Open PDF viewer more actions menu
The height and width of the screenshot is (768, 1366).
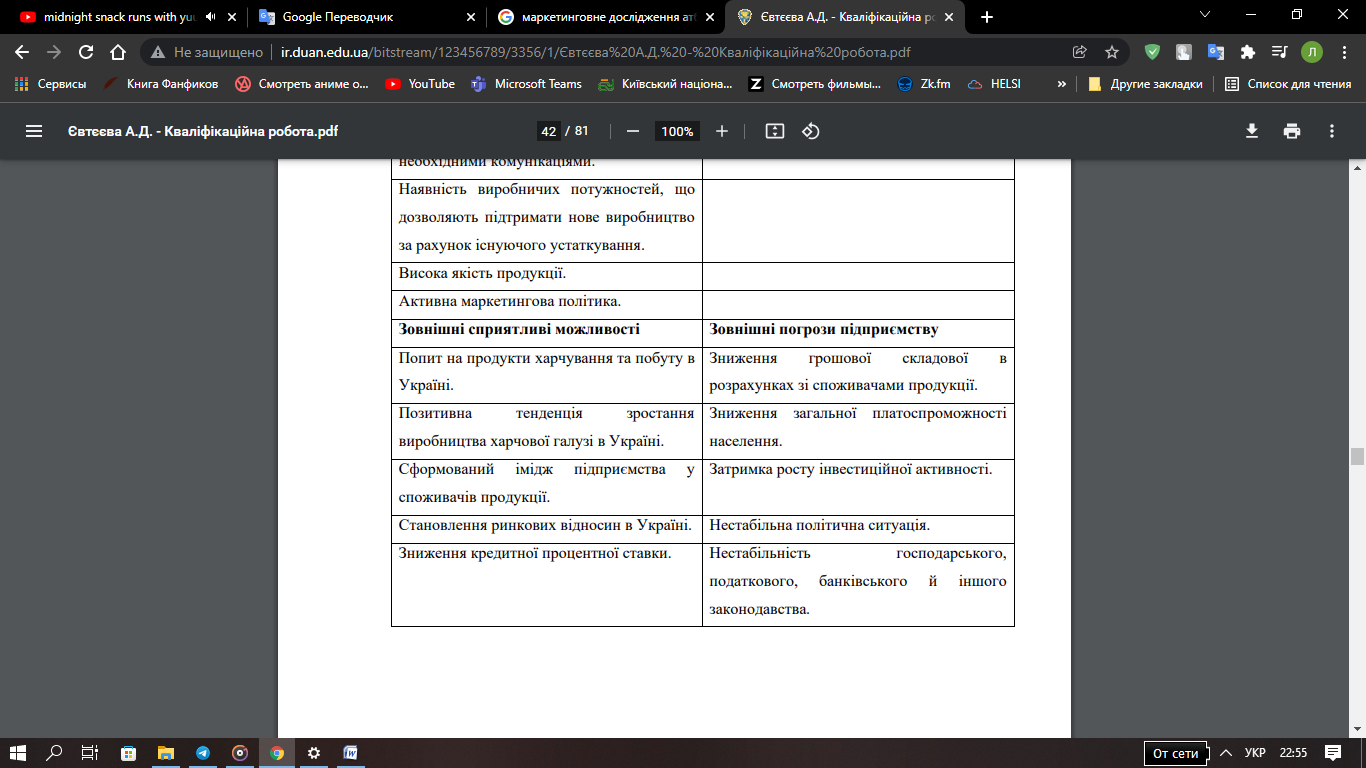[x=1332, y=131]
